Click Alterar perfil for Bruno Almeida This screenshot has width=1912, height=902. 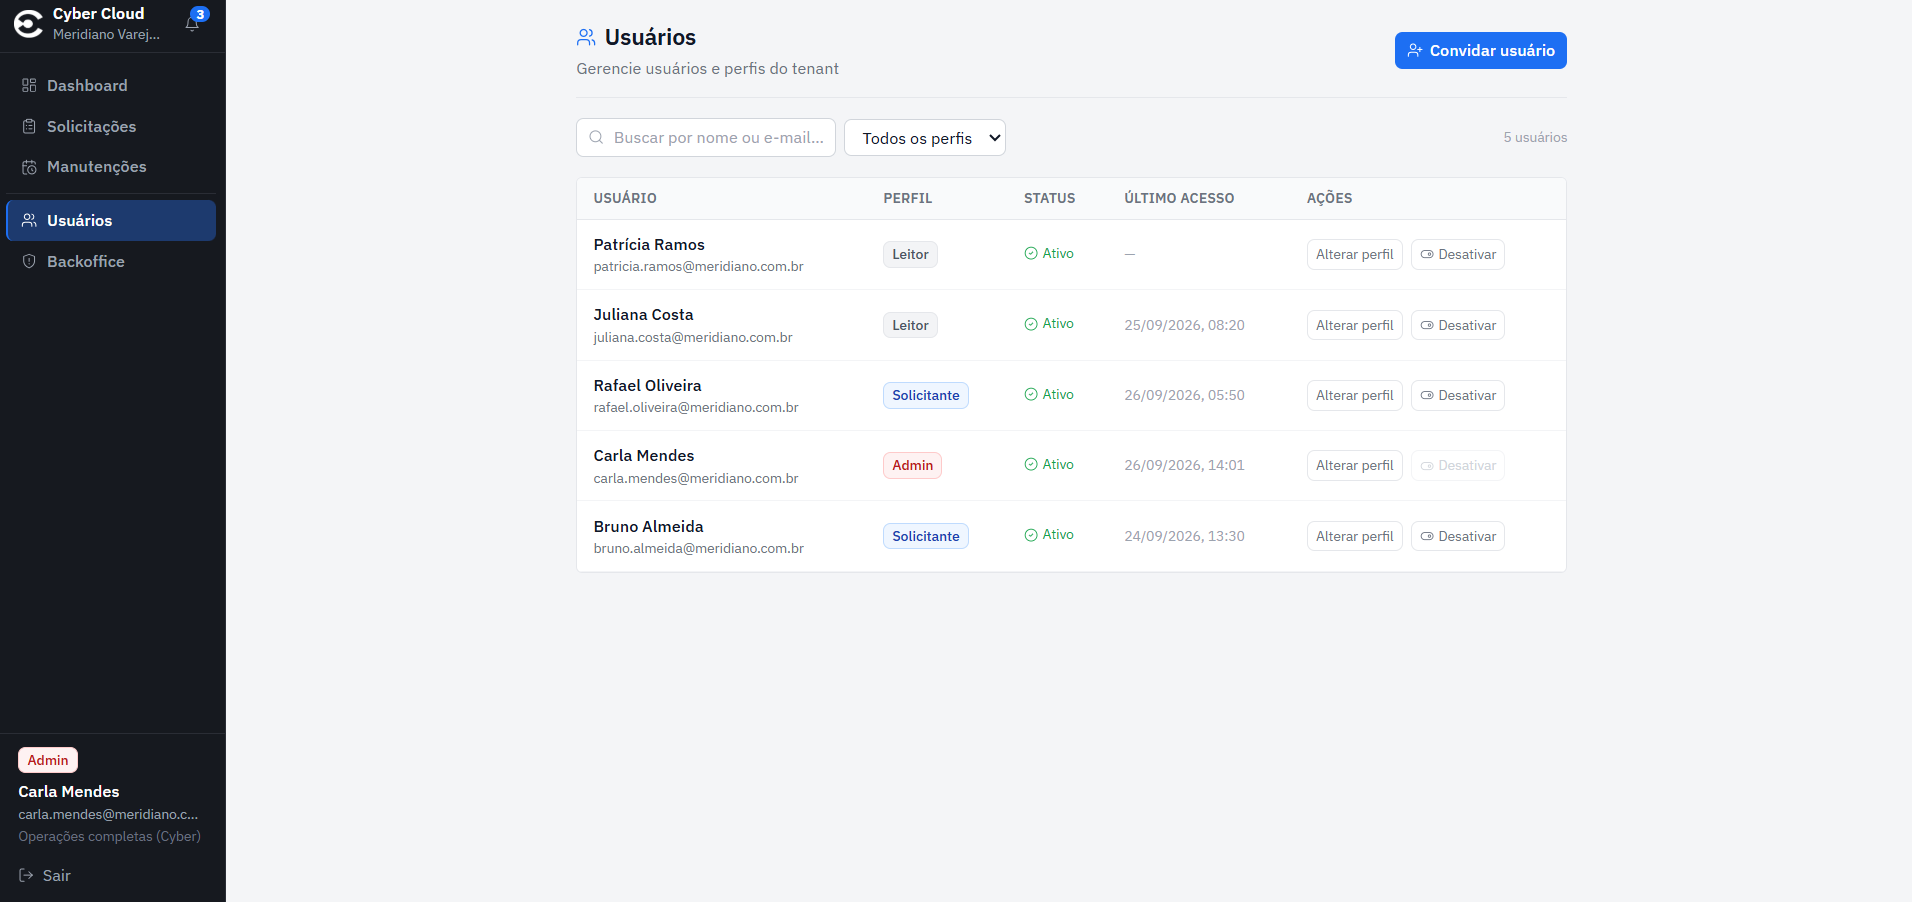coord(1354,537)
